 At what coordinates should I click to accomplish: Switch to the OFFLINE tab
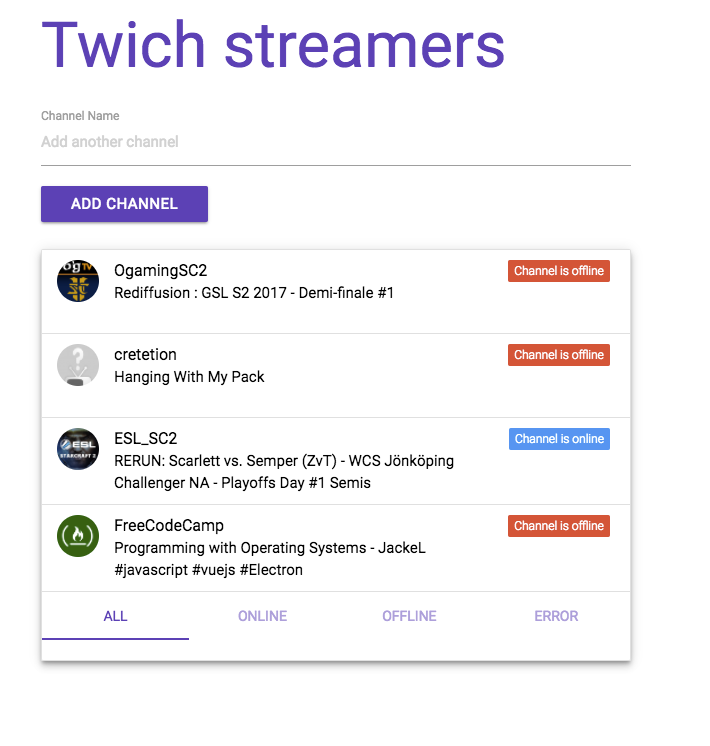[409, 616]
